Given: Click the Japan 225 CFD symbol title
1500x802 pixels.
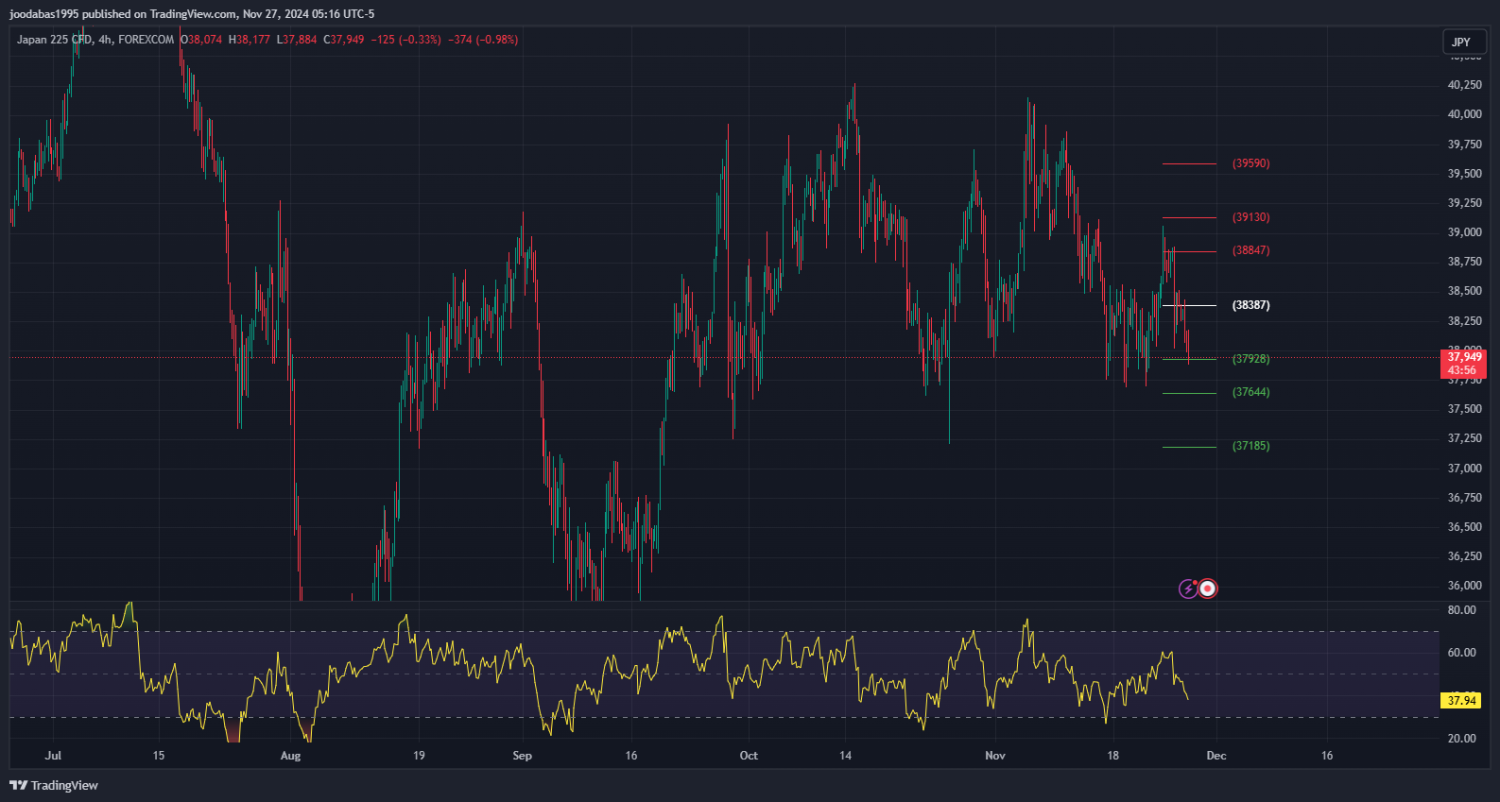Looking at the screenshot, I should click(x=54, y=40).
